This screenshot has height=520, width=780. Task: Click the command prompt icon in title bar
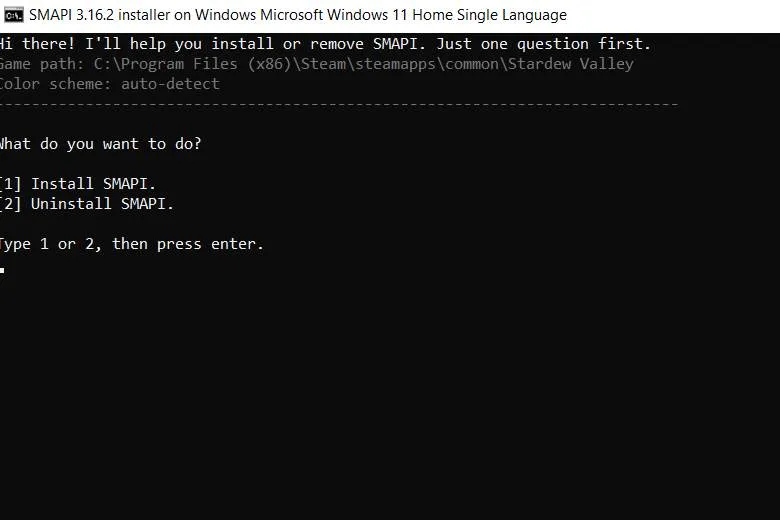[x=14, y=15]
